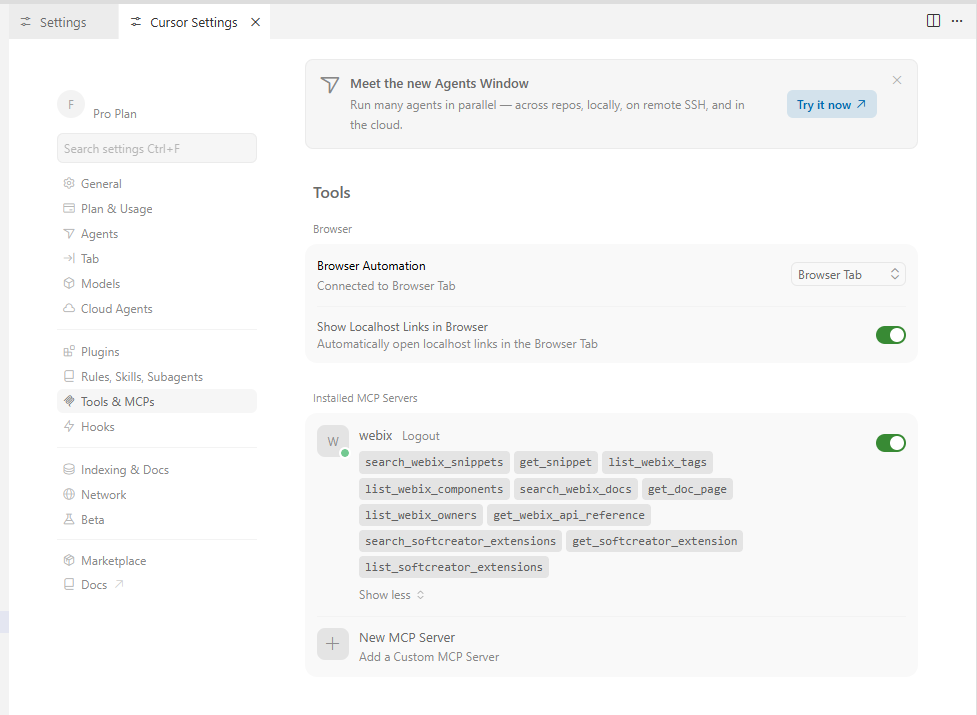The width and height of the screenshot is (977, 715).
Task: Click the Hooks lightning icon
Action: [69, 426]
